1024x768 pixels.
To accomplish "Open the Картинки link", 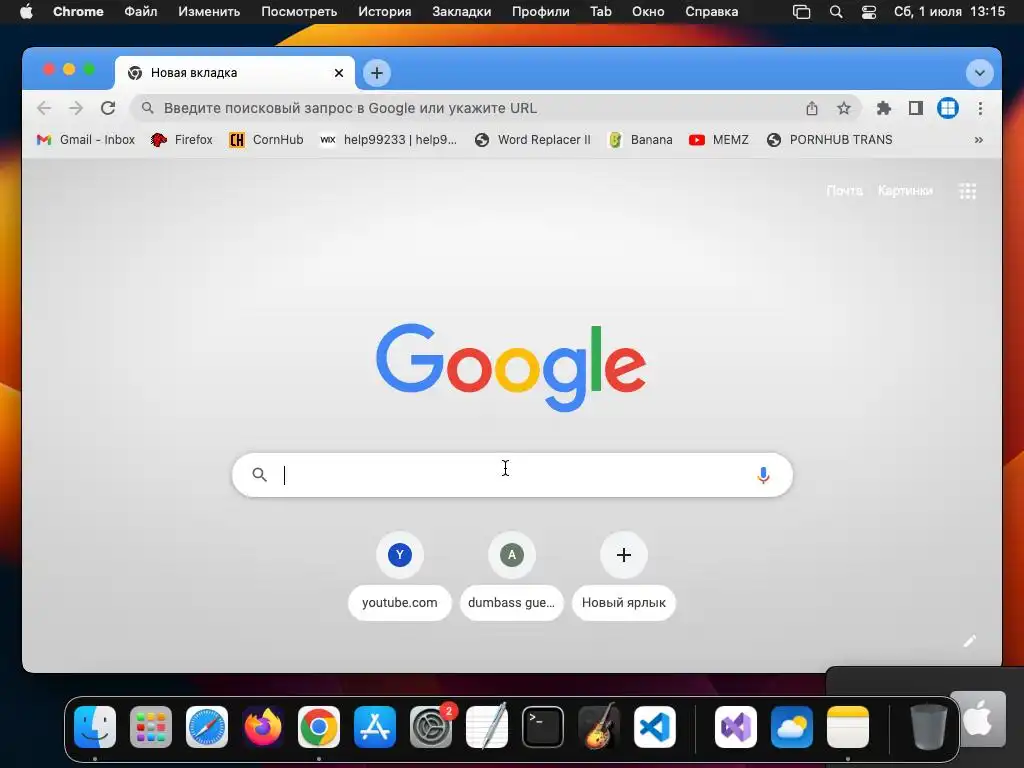I will [905, 191].
